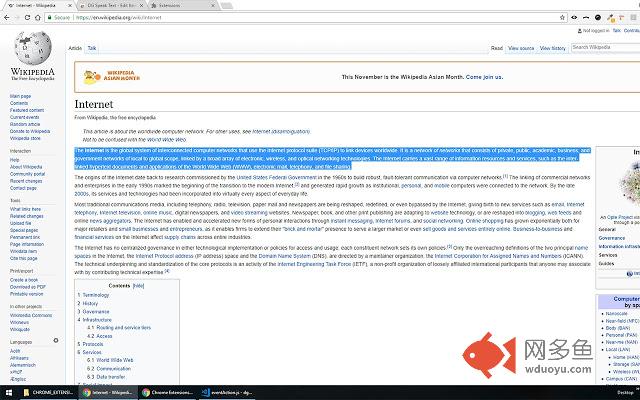Image resolution: width=640 pixels, height=400 pixels.
Task: Jump to Infrastructure in Contents
Action: tap(97, 320)
